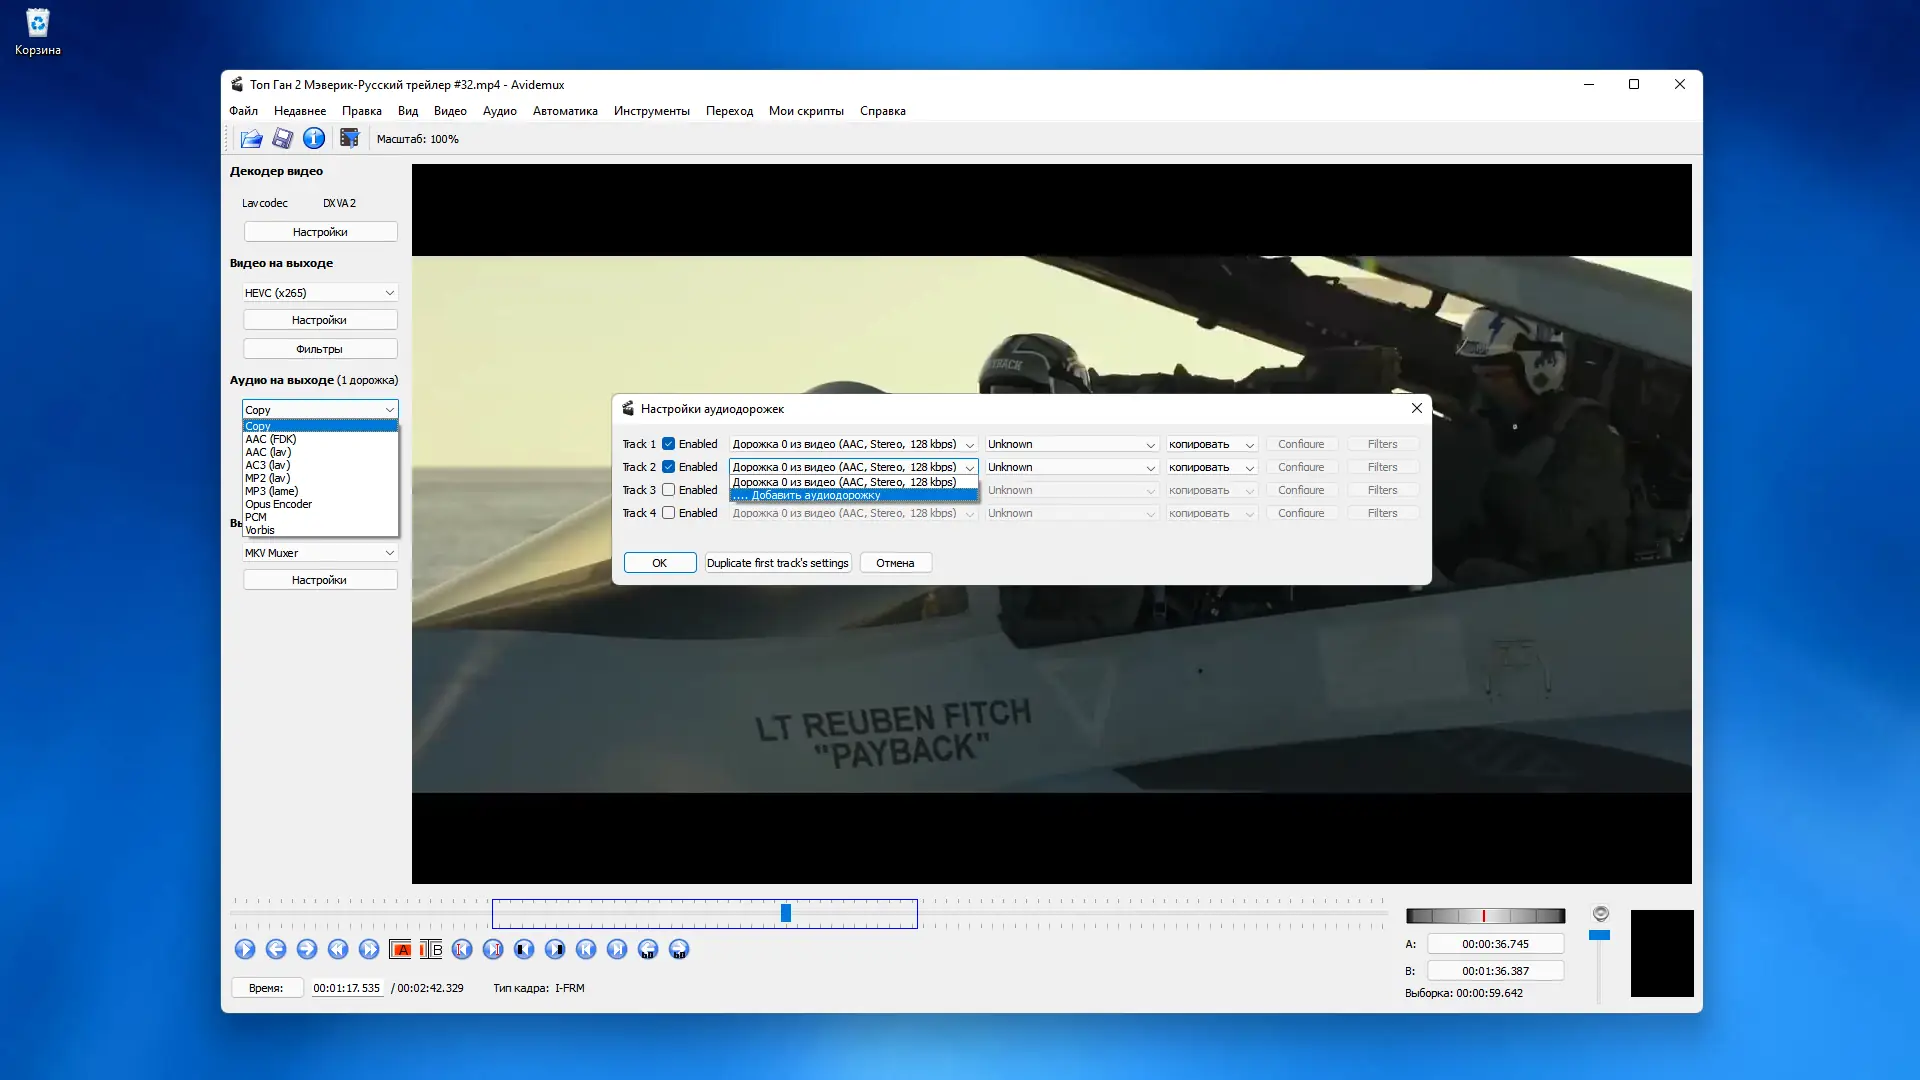Set selection end marker B
The image size is (1920, 1080).
click(x=431, y=950)
